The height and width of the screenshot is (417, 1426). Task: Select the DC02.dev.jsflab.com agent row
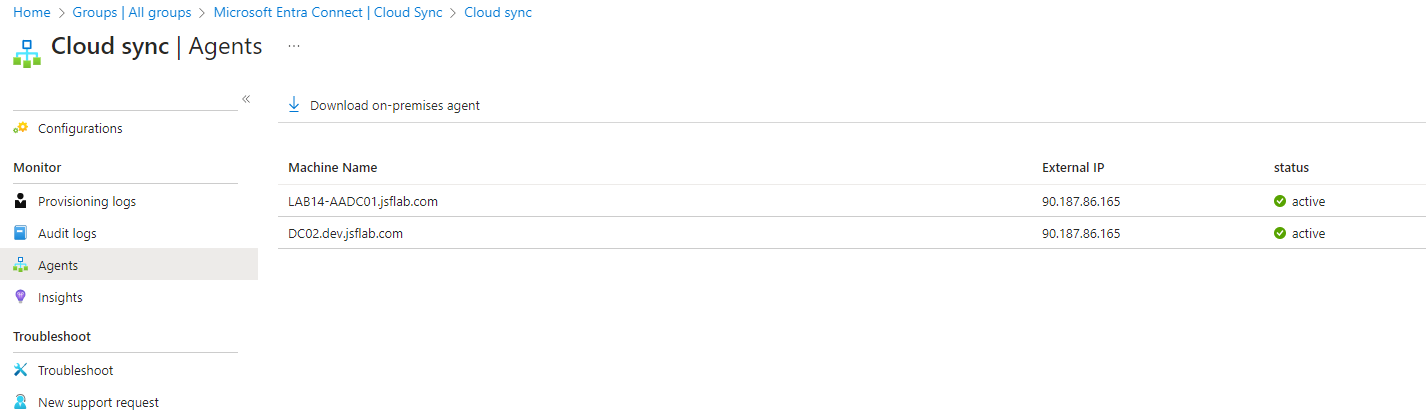(x=851, y=233)
